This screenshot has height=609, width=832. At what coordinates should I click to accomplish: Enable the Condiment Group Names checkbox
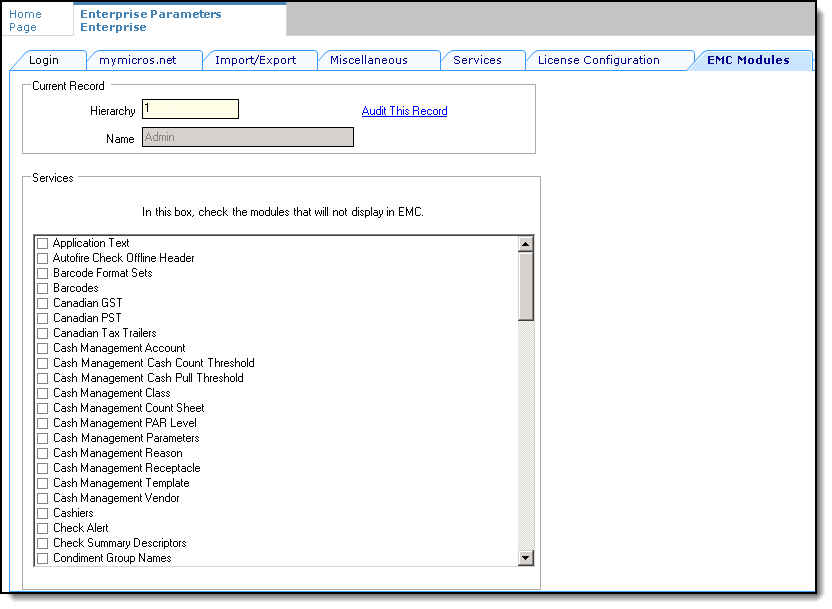click(x=42, y=559)
